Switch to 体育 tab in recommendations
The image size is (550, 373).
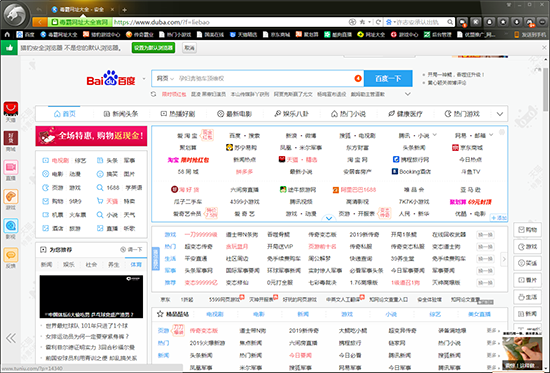[x=136, y=265]
